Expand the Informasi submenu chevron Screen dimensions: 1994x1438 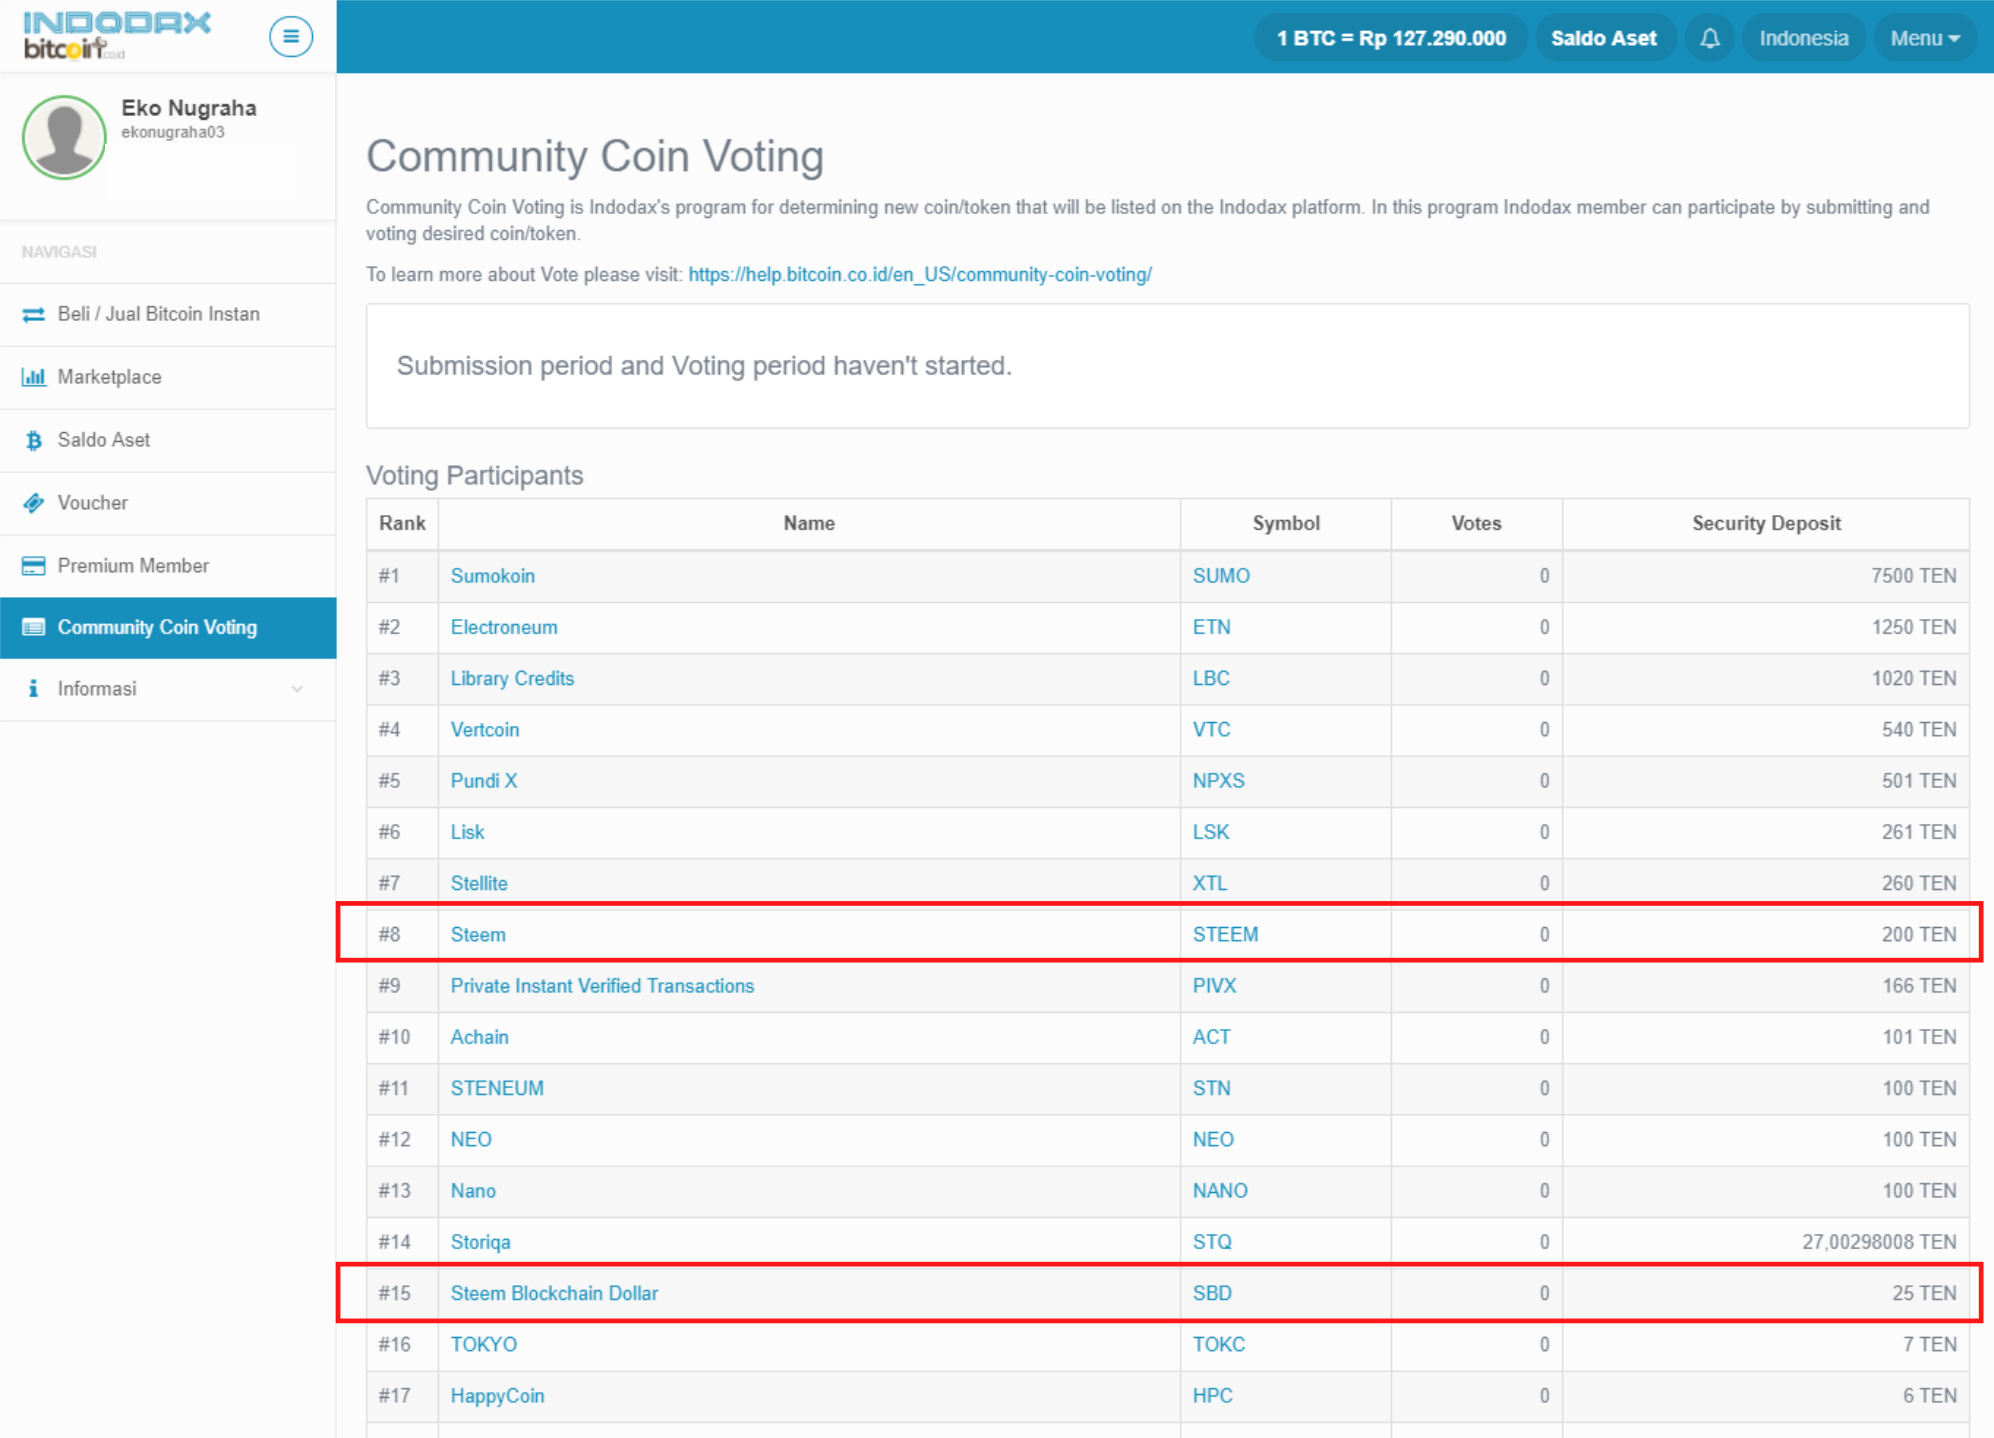297,689
